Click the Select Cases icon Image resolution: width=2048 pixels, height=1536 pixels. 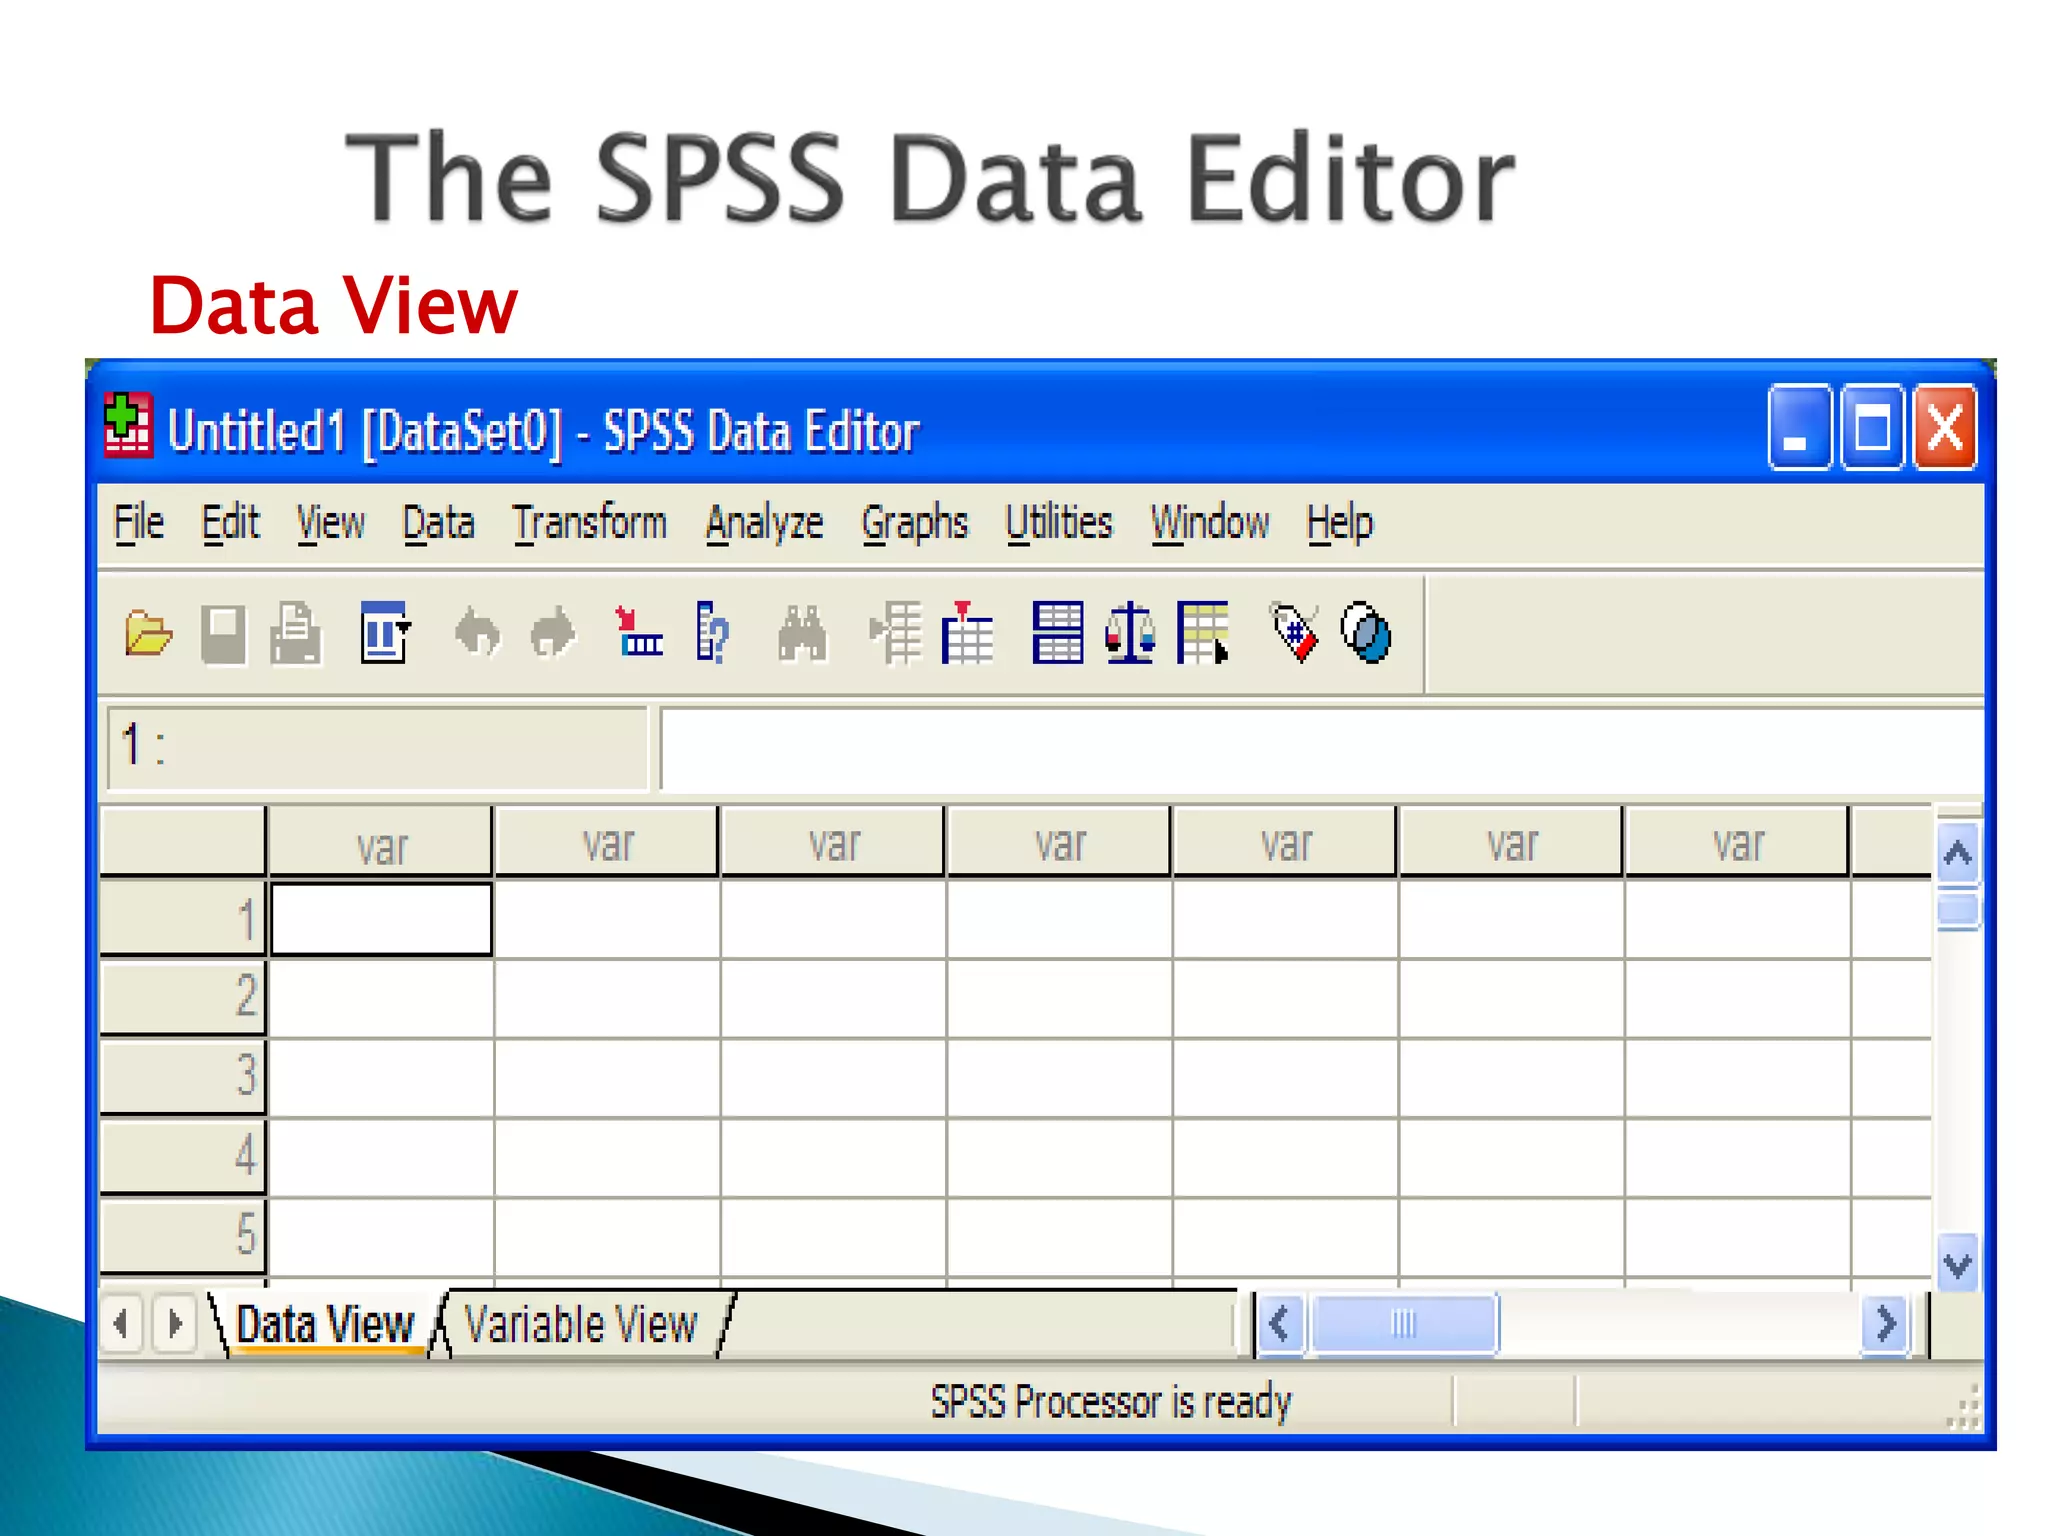[x=1203, y=632]
